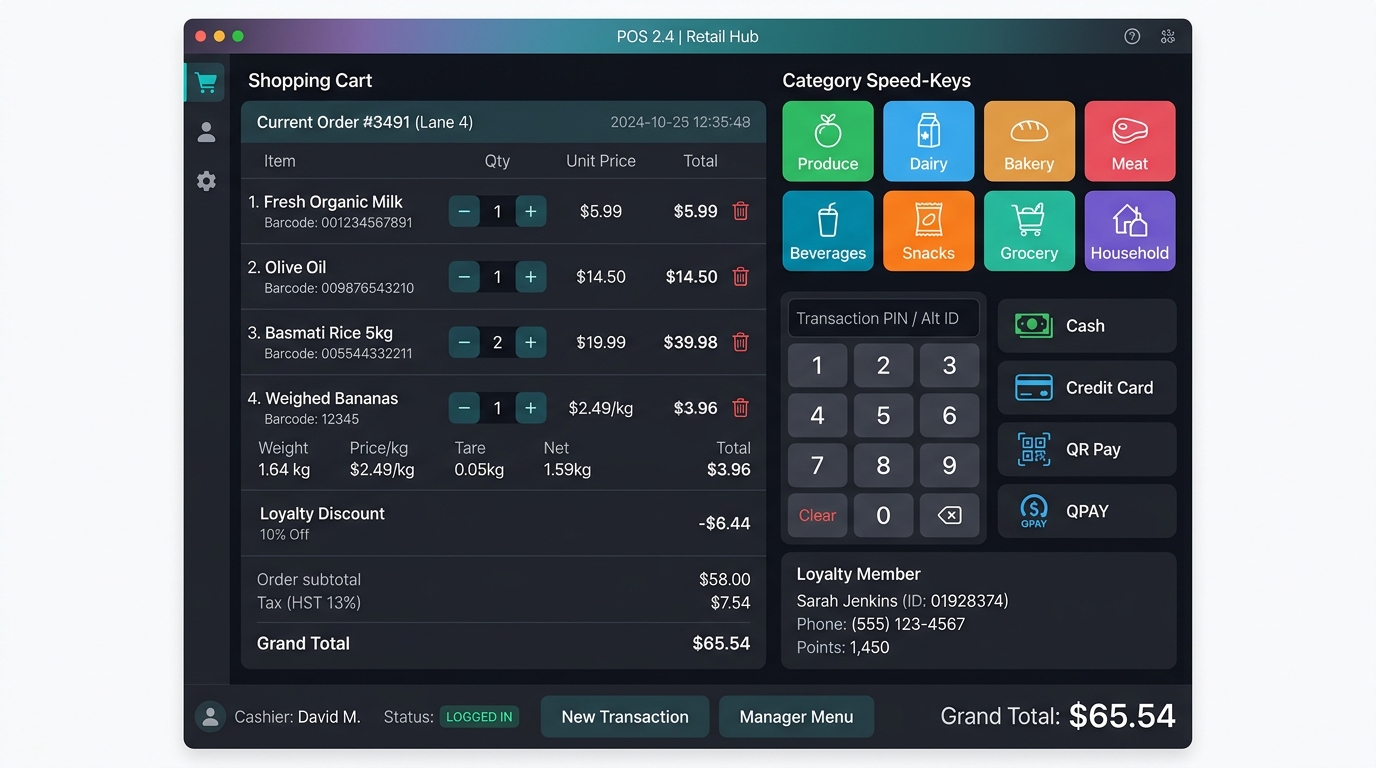
Task: Select the Dairy category speed-key
Action: coord(929,141)
